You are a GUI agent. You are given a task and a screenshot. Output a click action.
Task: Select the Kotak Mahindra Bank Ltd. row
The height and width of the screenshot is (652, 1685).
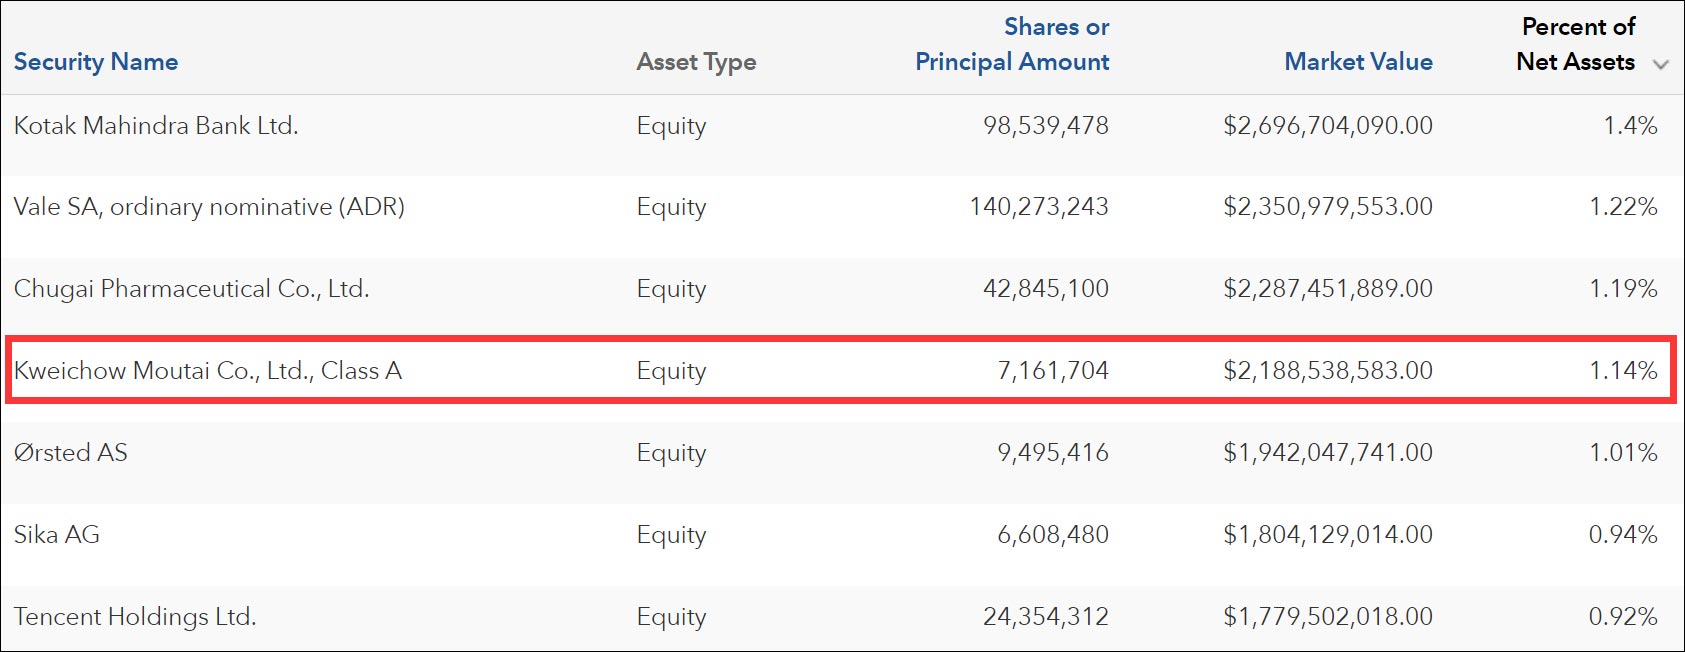(x=156, y=126)
